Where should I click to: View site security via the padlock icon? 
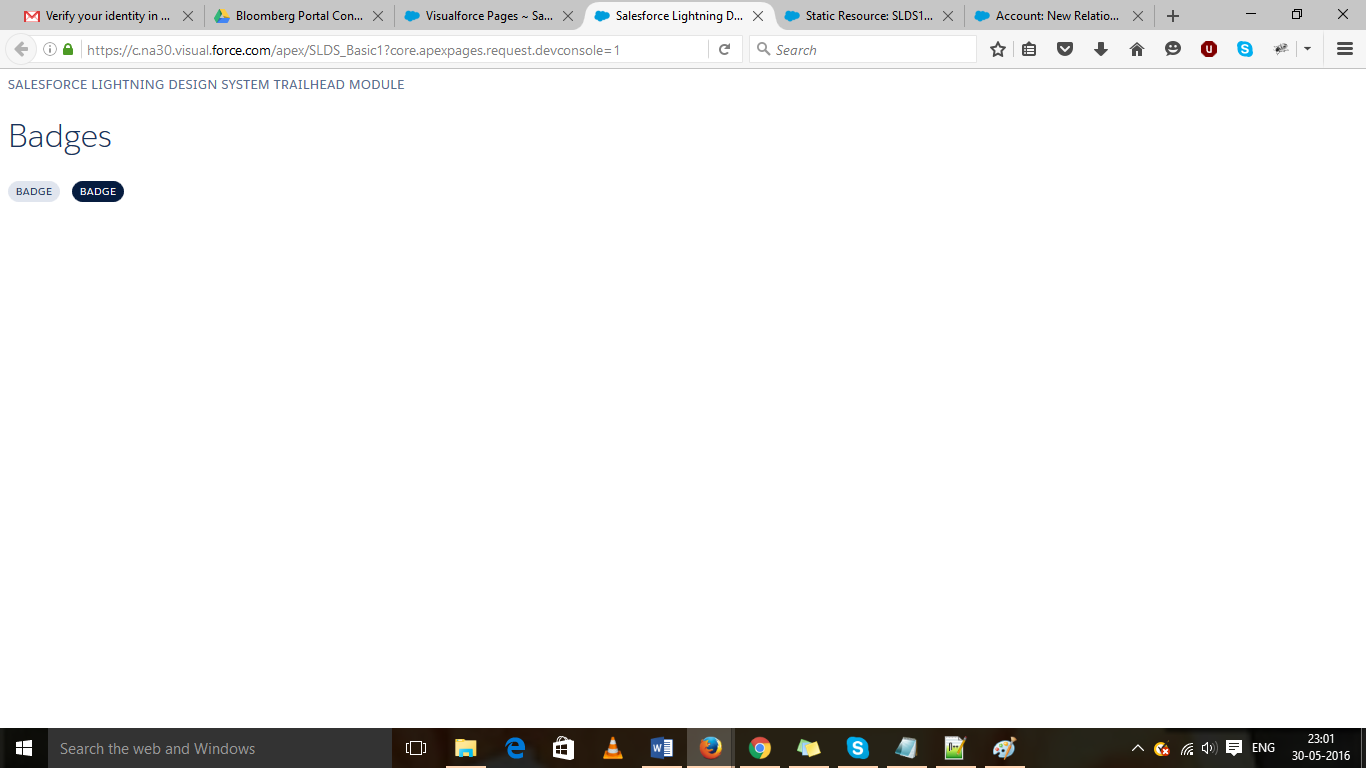66,48
